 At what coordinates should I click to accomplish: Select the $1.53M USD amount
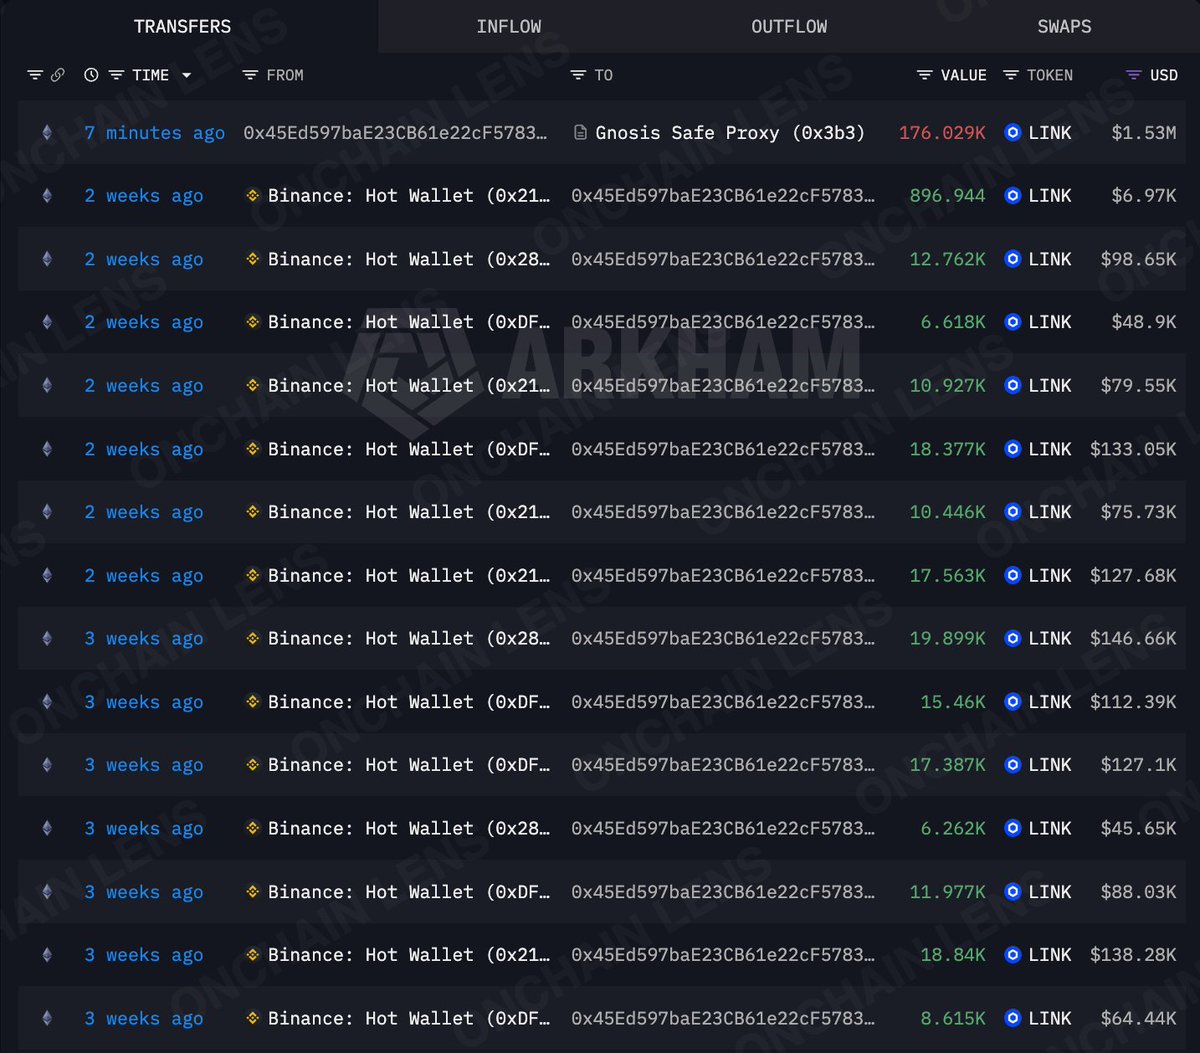[x=1144, y=133]
